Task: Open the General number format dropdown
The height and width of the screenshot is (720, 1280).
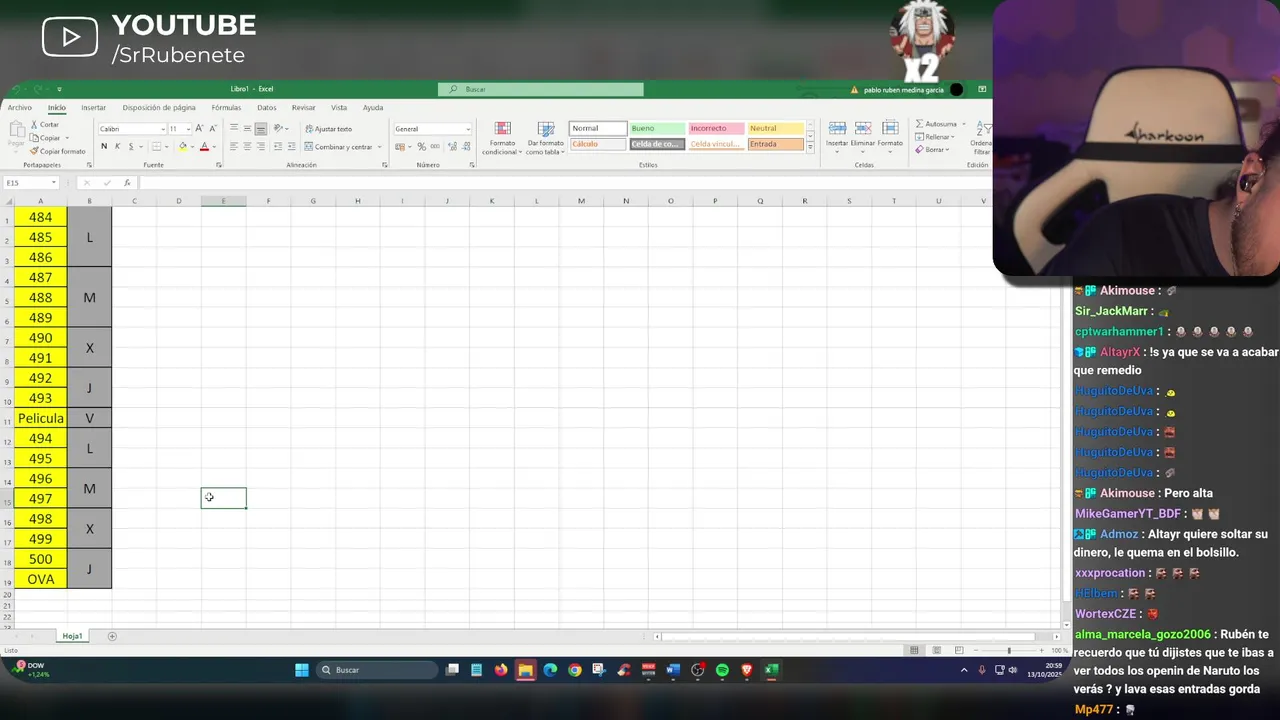Action: pos(467,129)
